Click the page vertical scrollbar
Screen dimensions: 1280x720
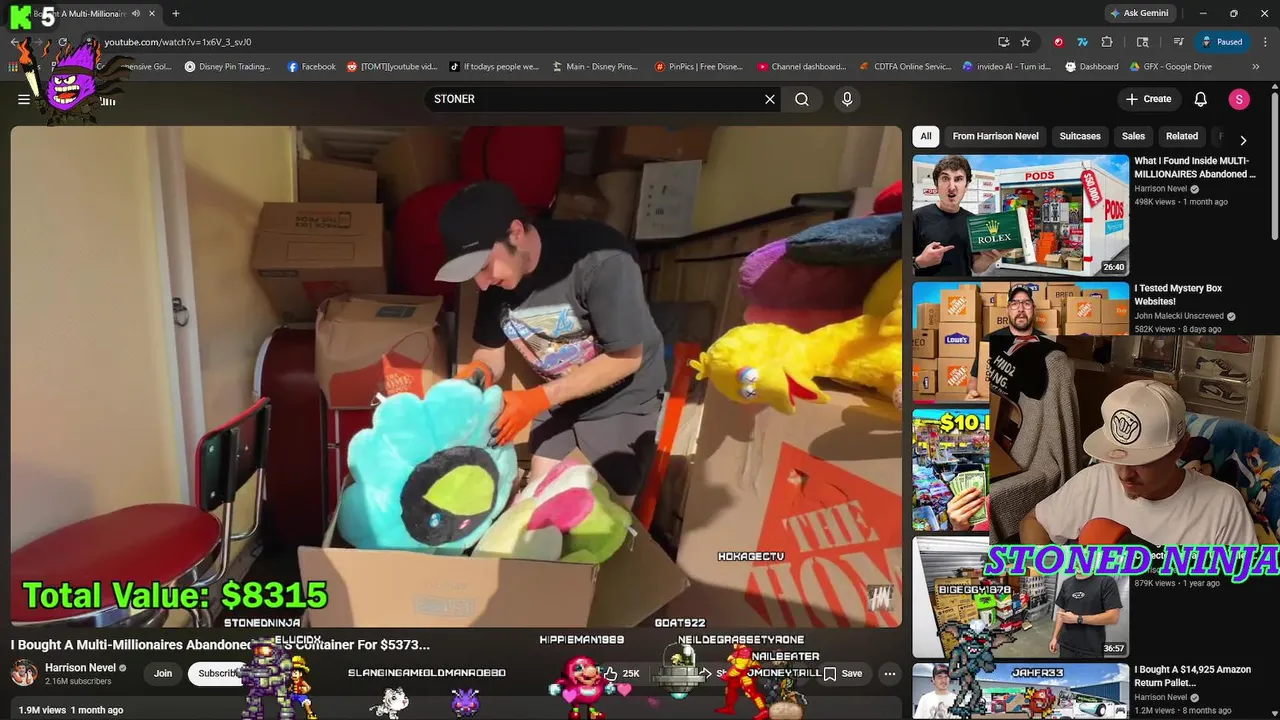pyautogui.click(x=1274, y=165)
